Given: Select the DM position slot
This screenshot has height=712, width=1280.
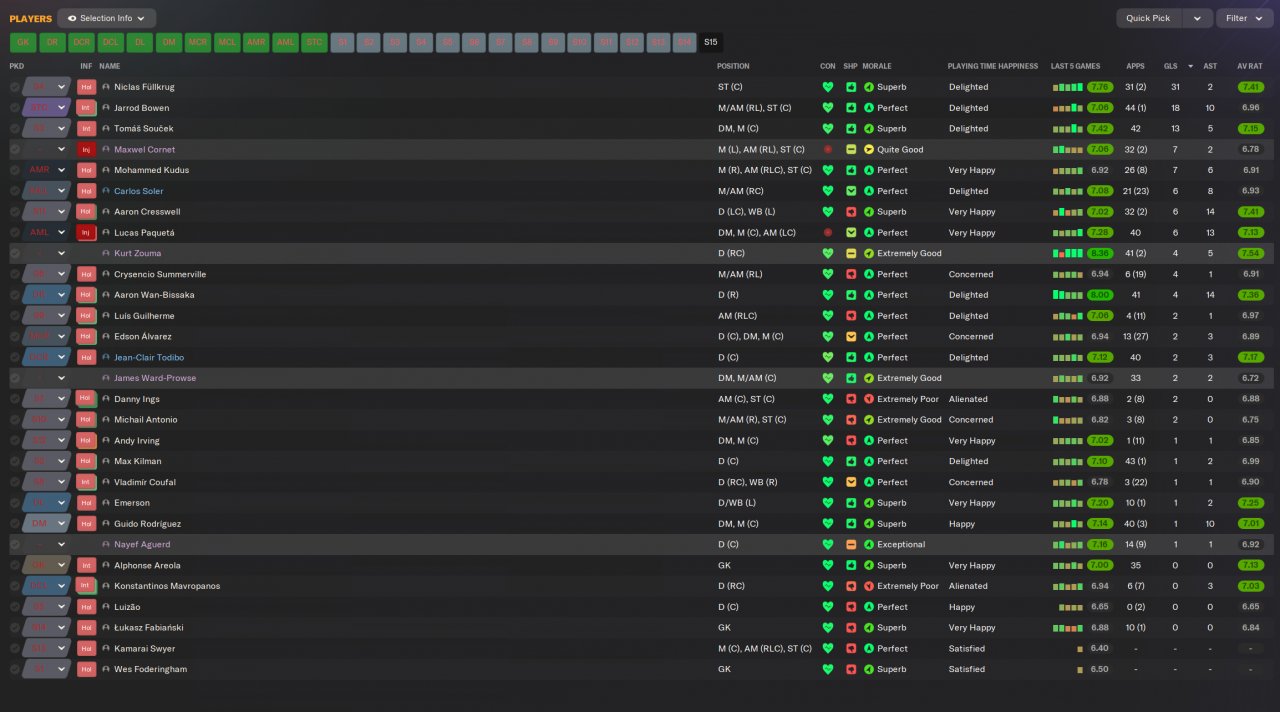Looking at the screenshot, I should 169,43.
